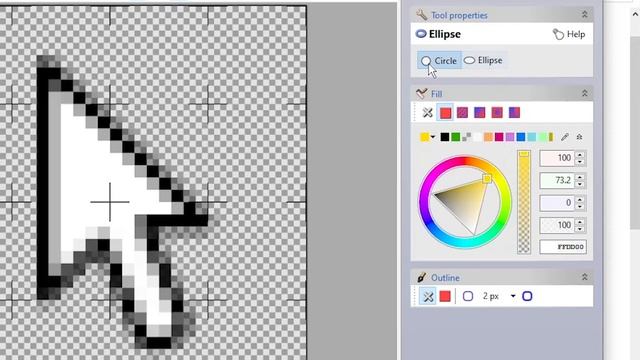
Task: Increase the 73.2 value stepper
Action: (x=580, y=176)
